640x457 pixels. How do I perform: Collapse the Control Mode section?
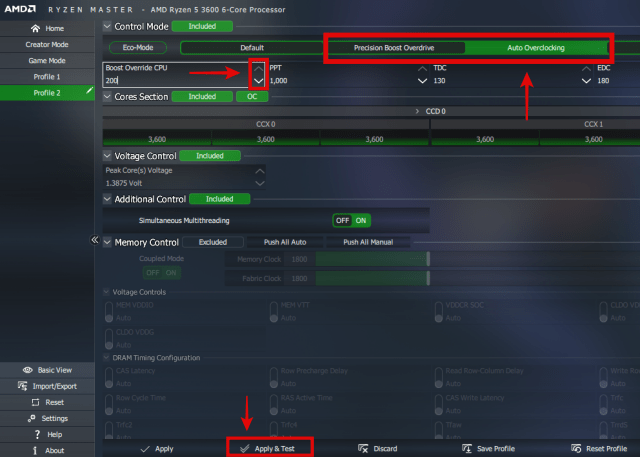(x=107, y=27)
